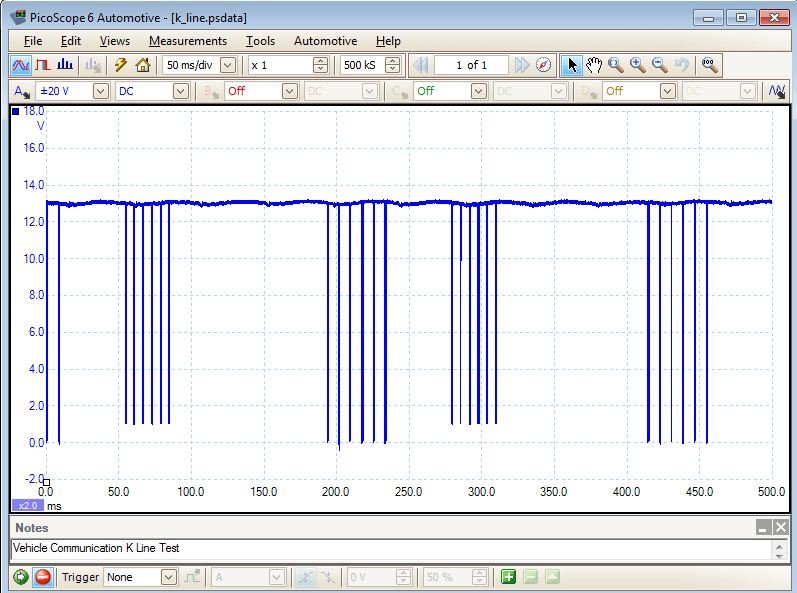Switch to Persistence Mode
Image resolution: width=797 pixels, height=593 pixels.
(x=43, y=66)
